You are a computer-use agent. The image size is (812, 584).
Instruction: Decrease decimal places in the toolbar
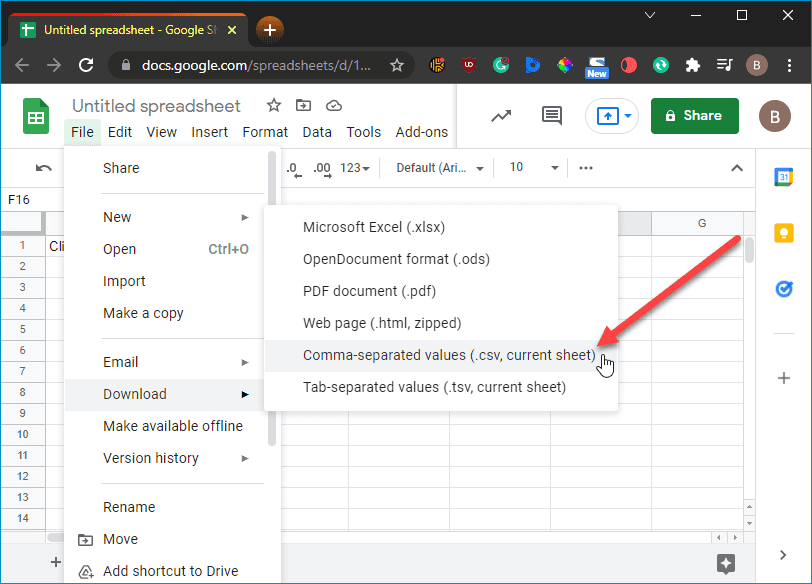pos(292,172)
